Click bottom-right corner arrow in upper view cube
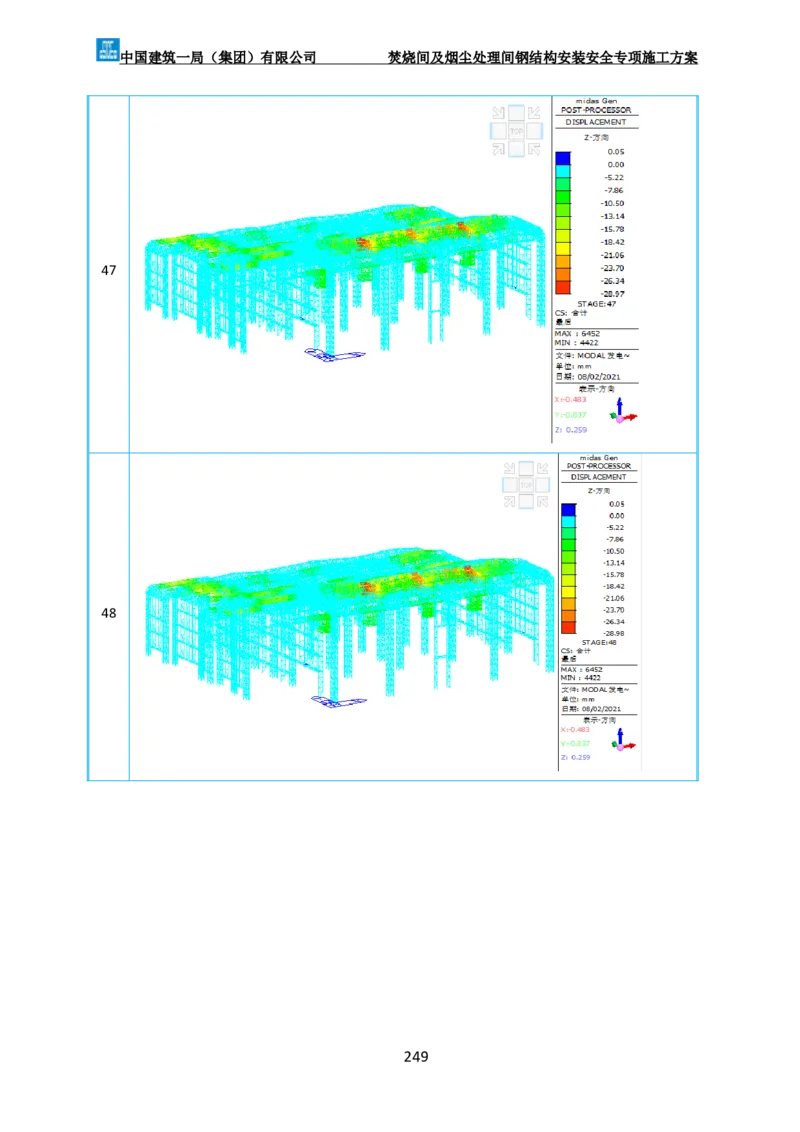Image resolution: width=800 pixels, height=1132 pixels. click(535, 150)
